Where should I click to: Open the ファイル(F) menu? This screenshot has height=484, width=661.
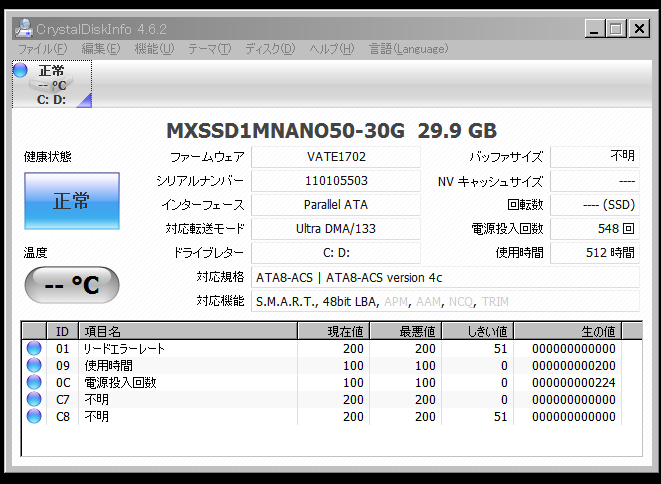click(43, 49)
